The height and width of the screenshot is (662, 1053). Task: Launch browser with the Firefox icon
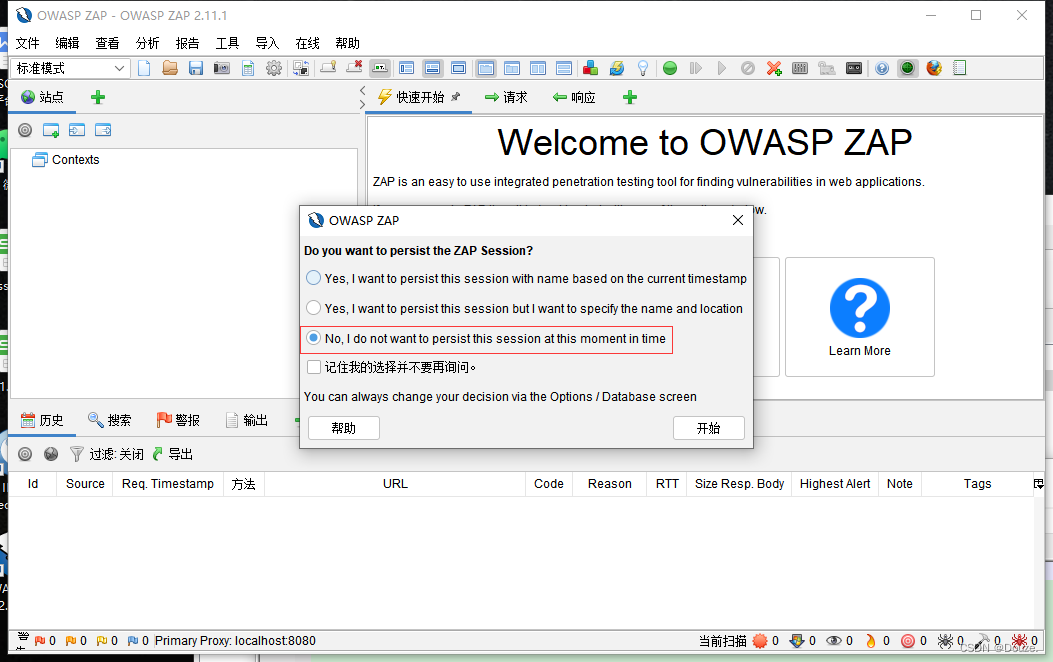pos(933,68)
